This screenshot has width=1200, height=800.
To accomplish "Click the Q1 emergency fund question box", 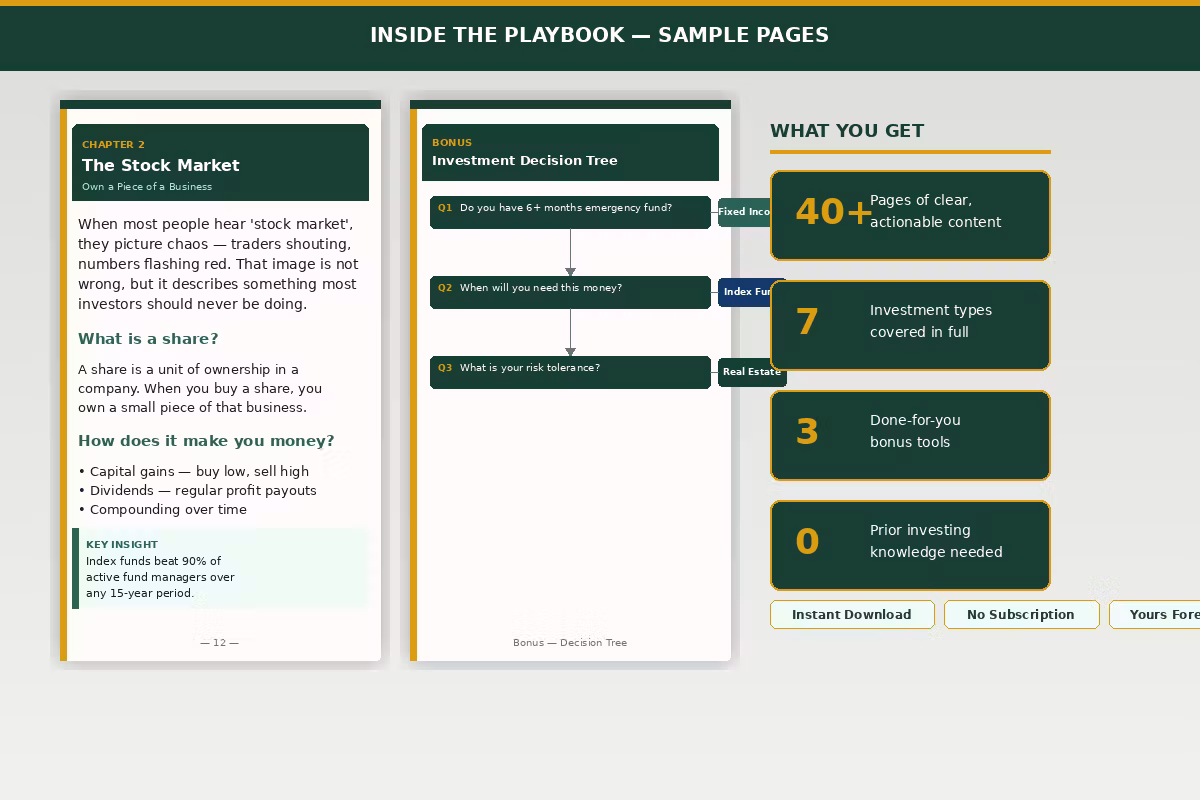I will point(570,212).
